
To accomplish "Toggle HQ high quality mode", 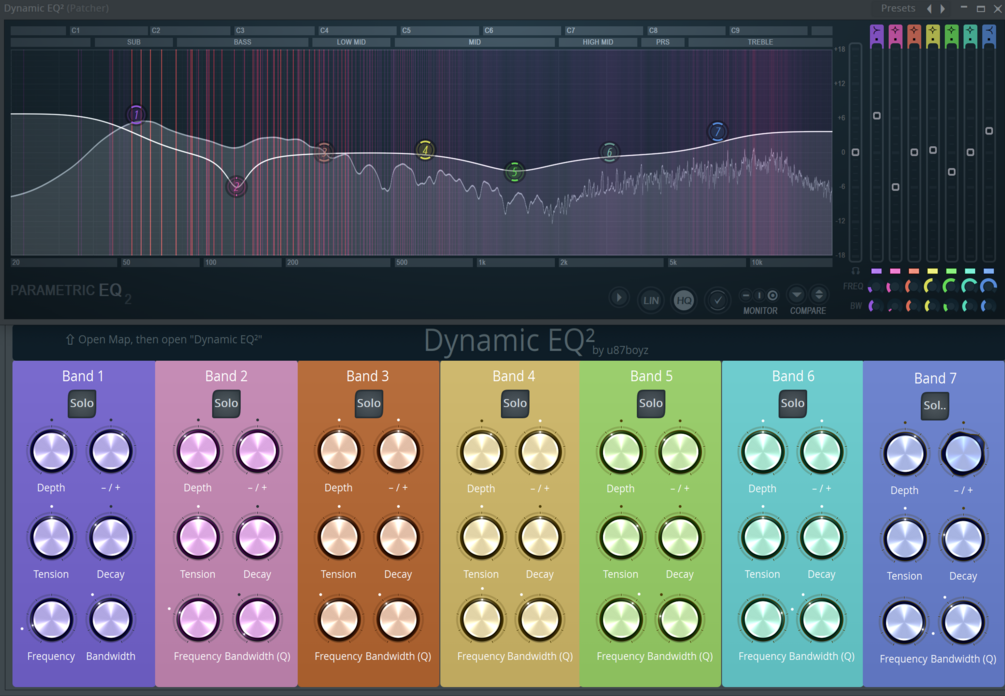I will point(684,300).
